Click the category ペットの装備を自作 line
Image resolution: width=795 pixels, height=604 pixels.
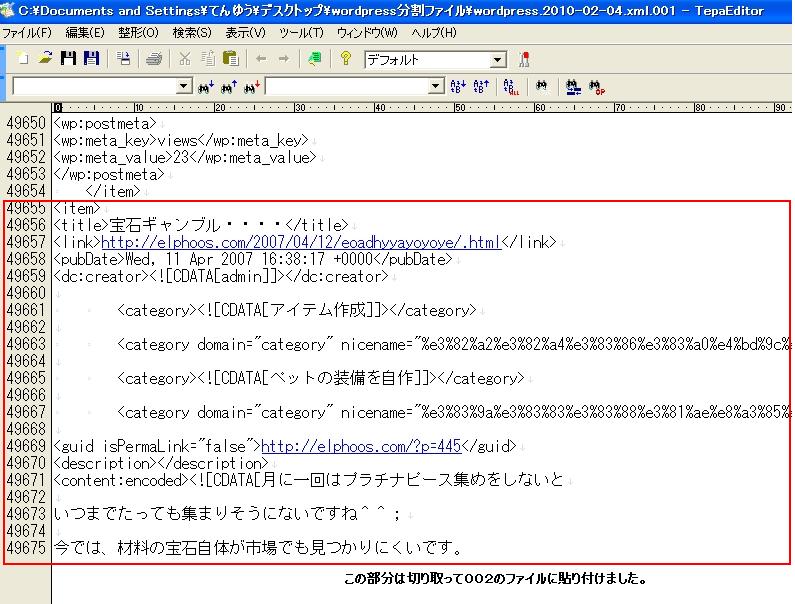[x=320, y=378]
